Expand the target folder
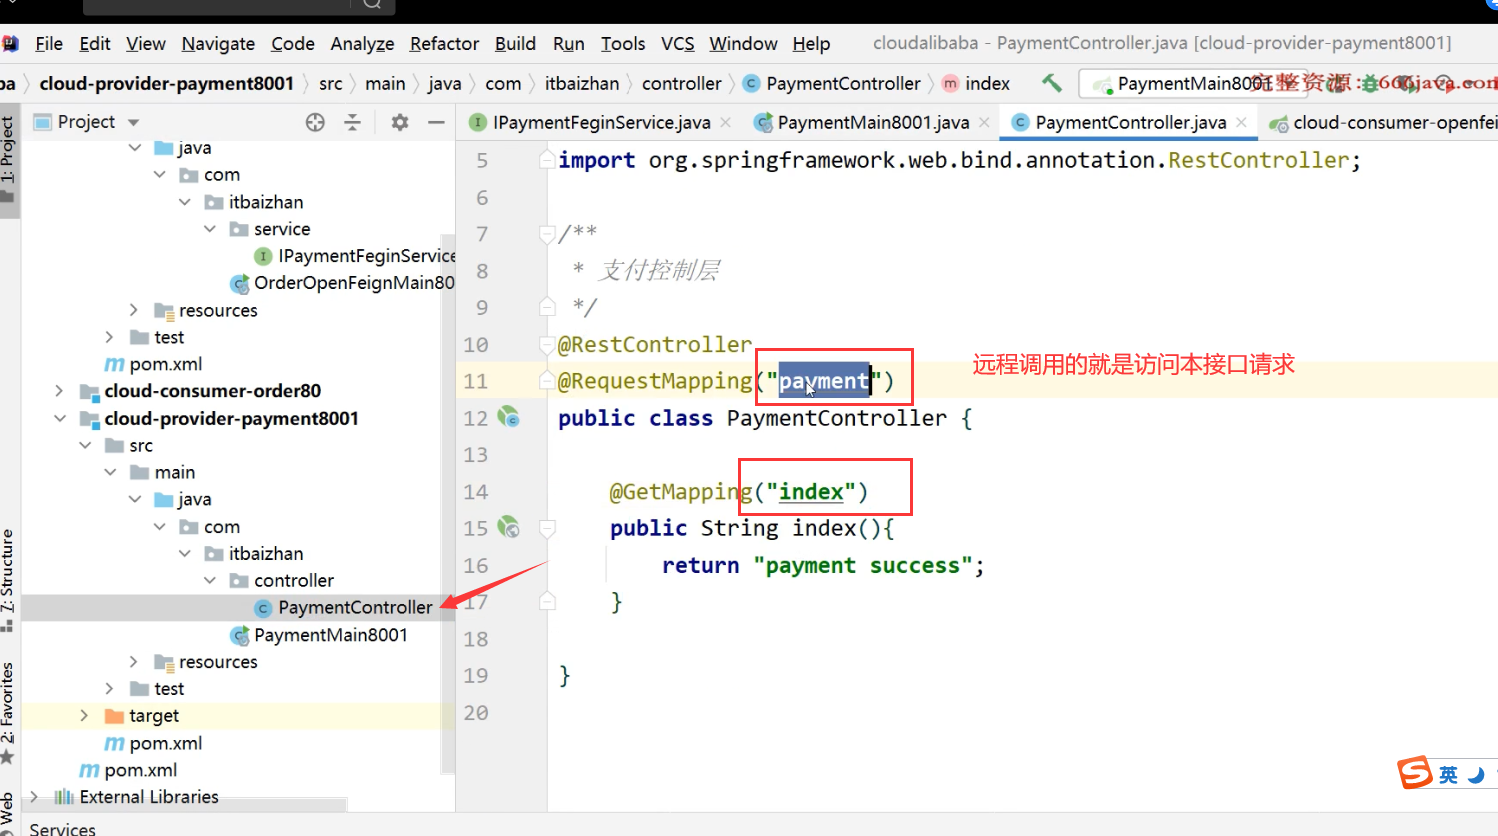Image resolution: width=1498 pixels, height=836 pixels. coord(84,716)
